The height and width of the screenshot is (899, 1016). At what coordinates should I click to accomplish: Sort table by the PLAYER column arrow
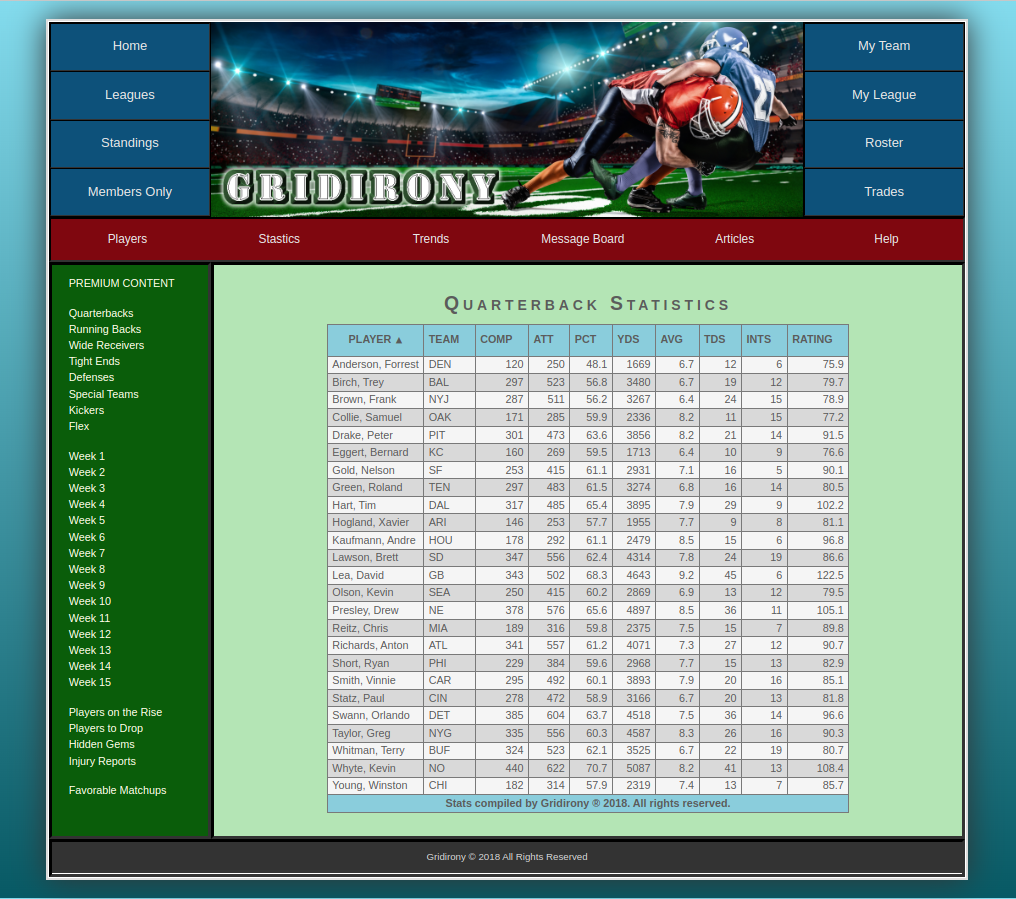click(x=375, y=339)
